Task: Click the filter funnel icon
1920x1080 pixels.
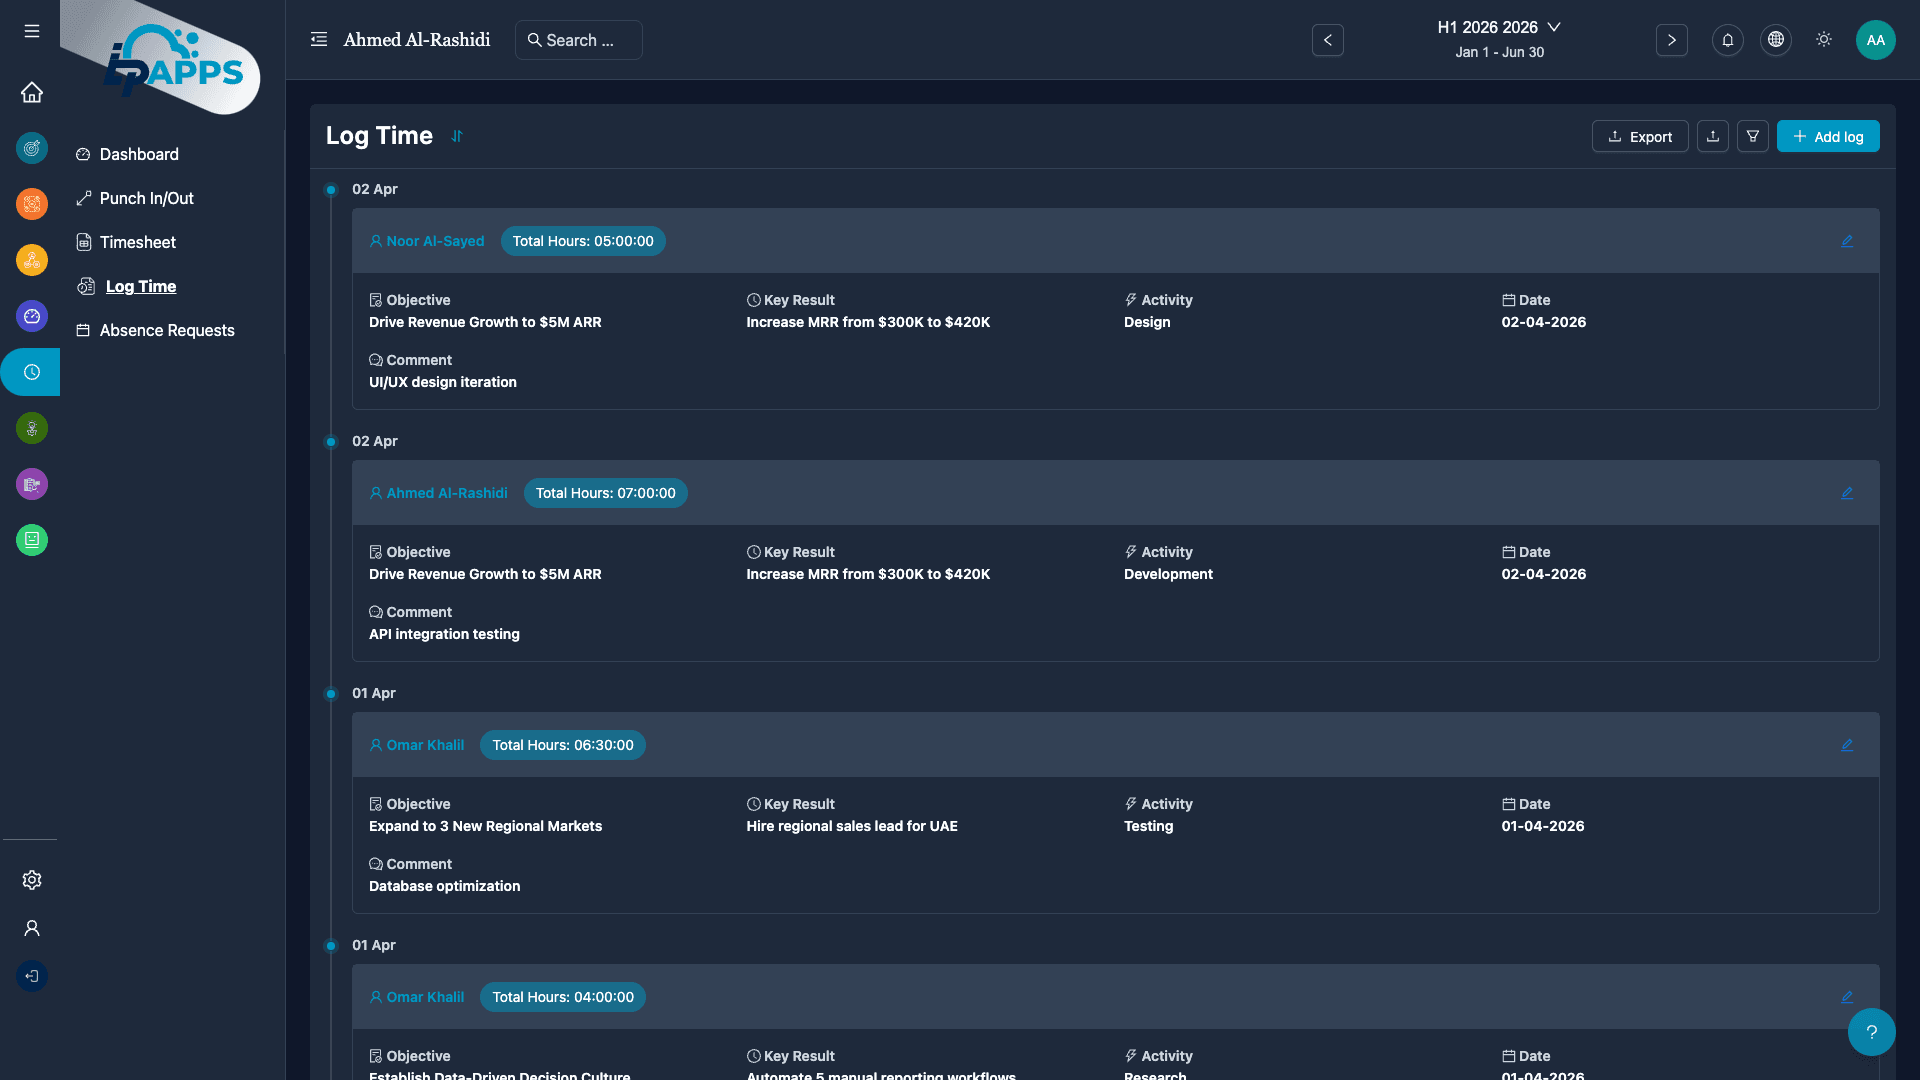Action: pos(1753,137)
